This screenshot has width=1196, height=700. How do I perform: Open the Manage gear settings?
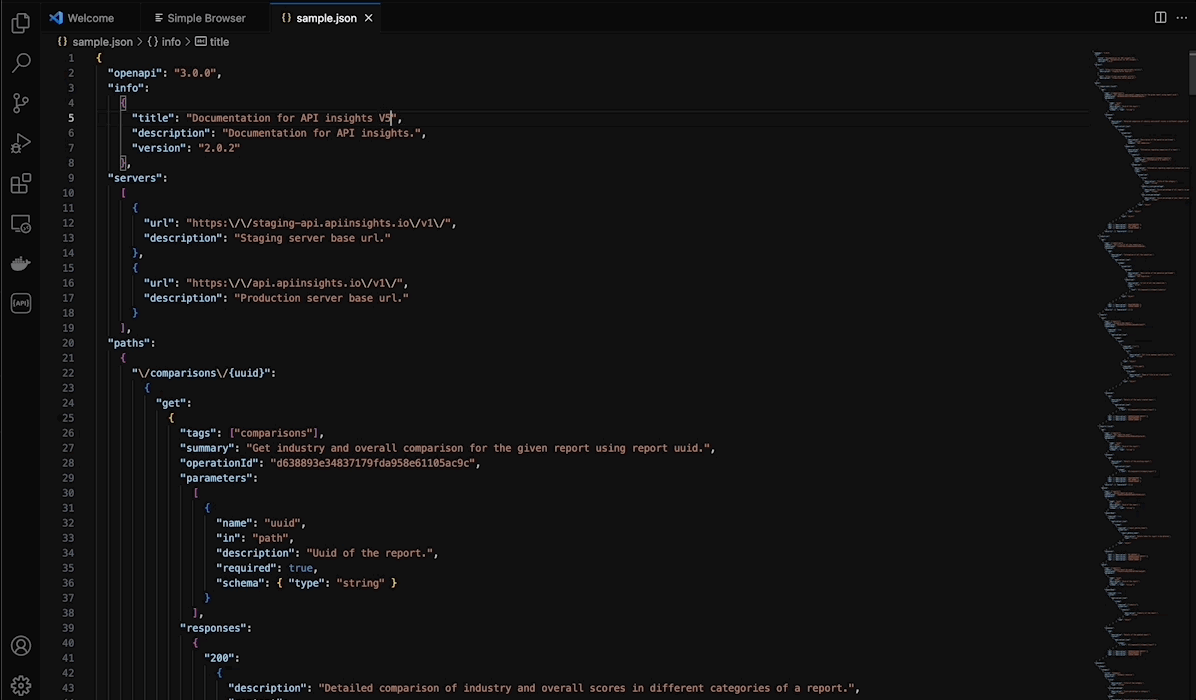pyautogui.click(x=20, y=686)
